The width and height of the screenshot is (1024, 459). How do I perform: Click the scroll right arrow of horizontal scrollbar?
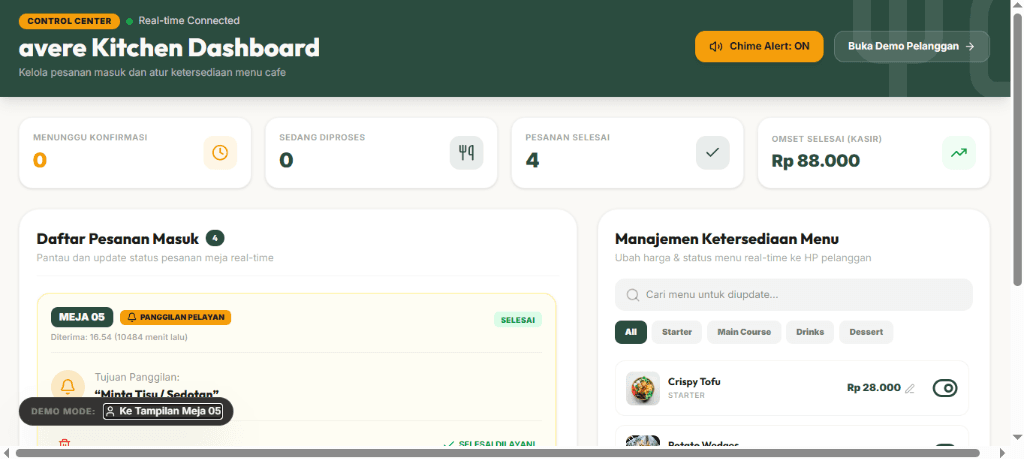coord(1004,453)
